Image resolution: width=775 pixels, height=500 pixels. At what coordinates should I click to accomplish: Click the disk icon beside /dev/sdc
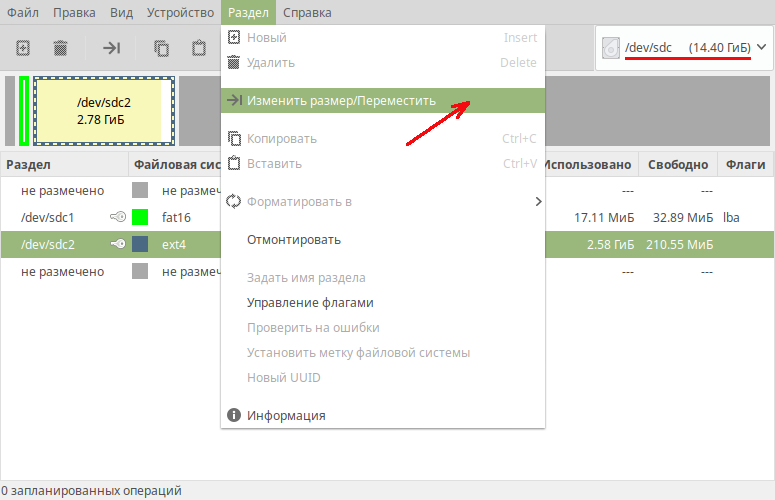[611, 48]
